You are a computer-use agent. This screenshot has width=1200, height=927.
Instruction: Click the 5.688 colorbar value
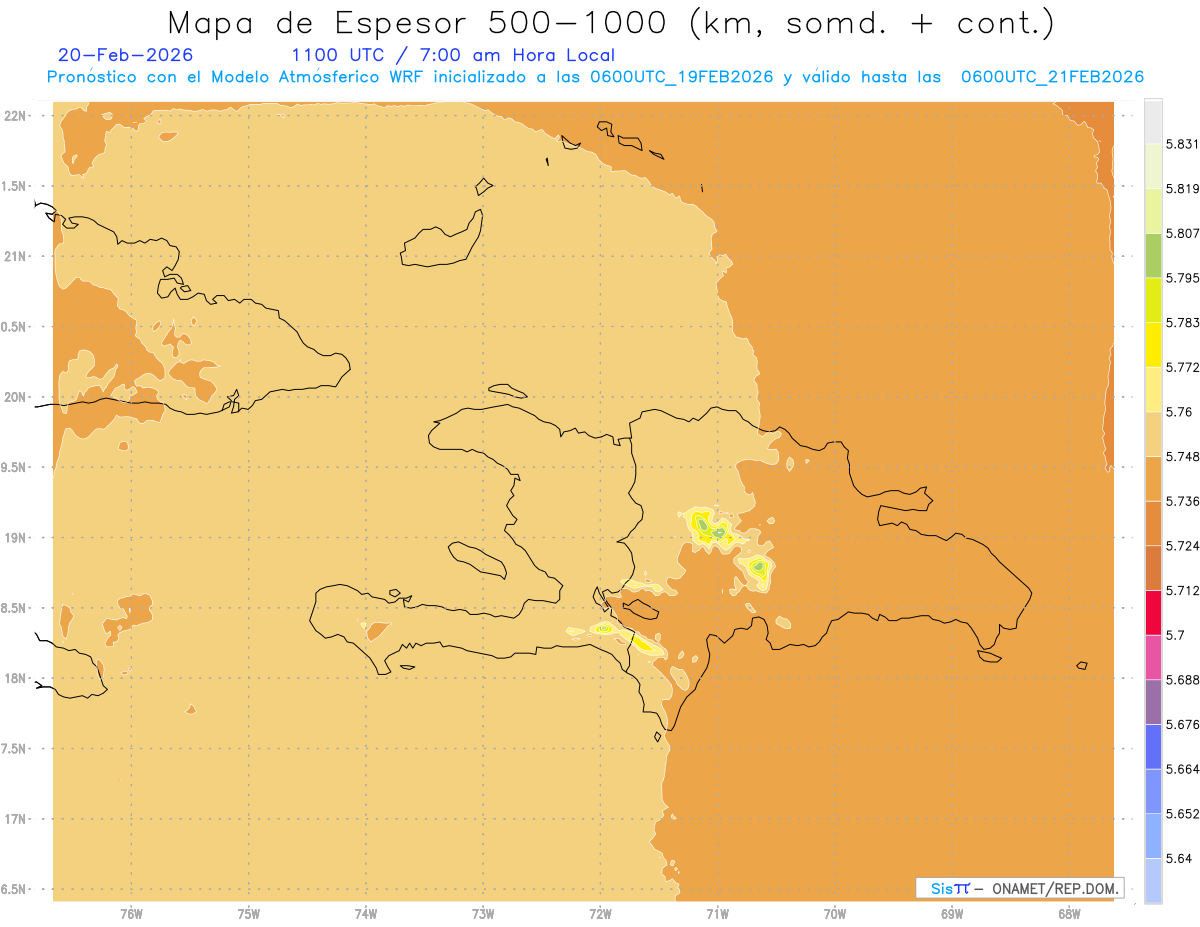[x=1183, y=680]
